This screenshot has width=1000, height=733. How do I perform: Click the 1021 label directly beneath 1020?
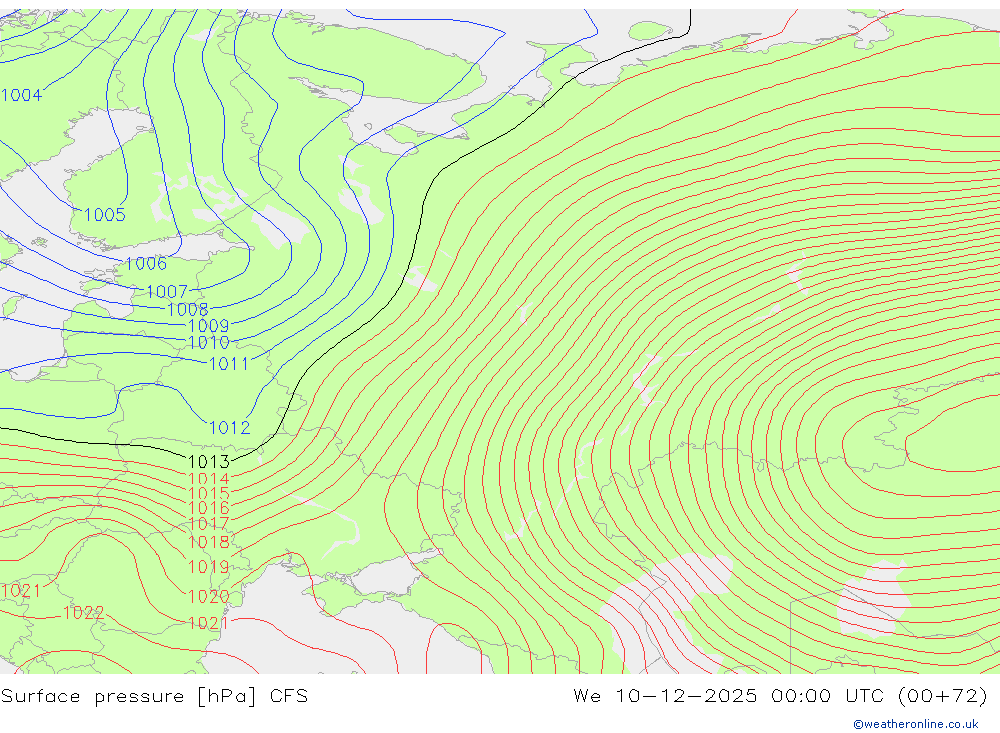[x=209, y=623]
